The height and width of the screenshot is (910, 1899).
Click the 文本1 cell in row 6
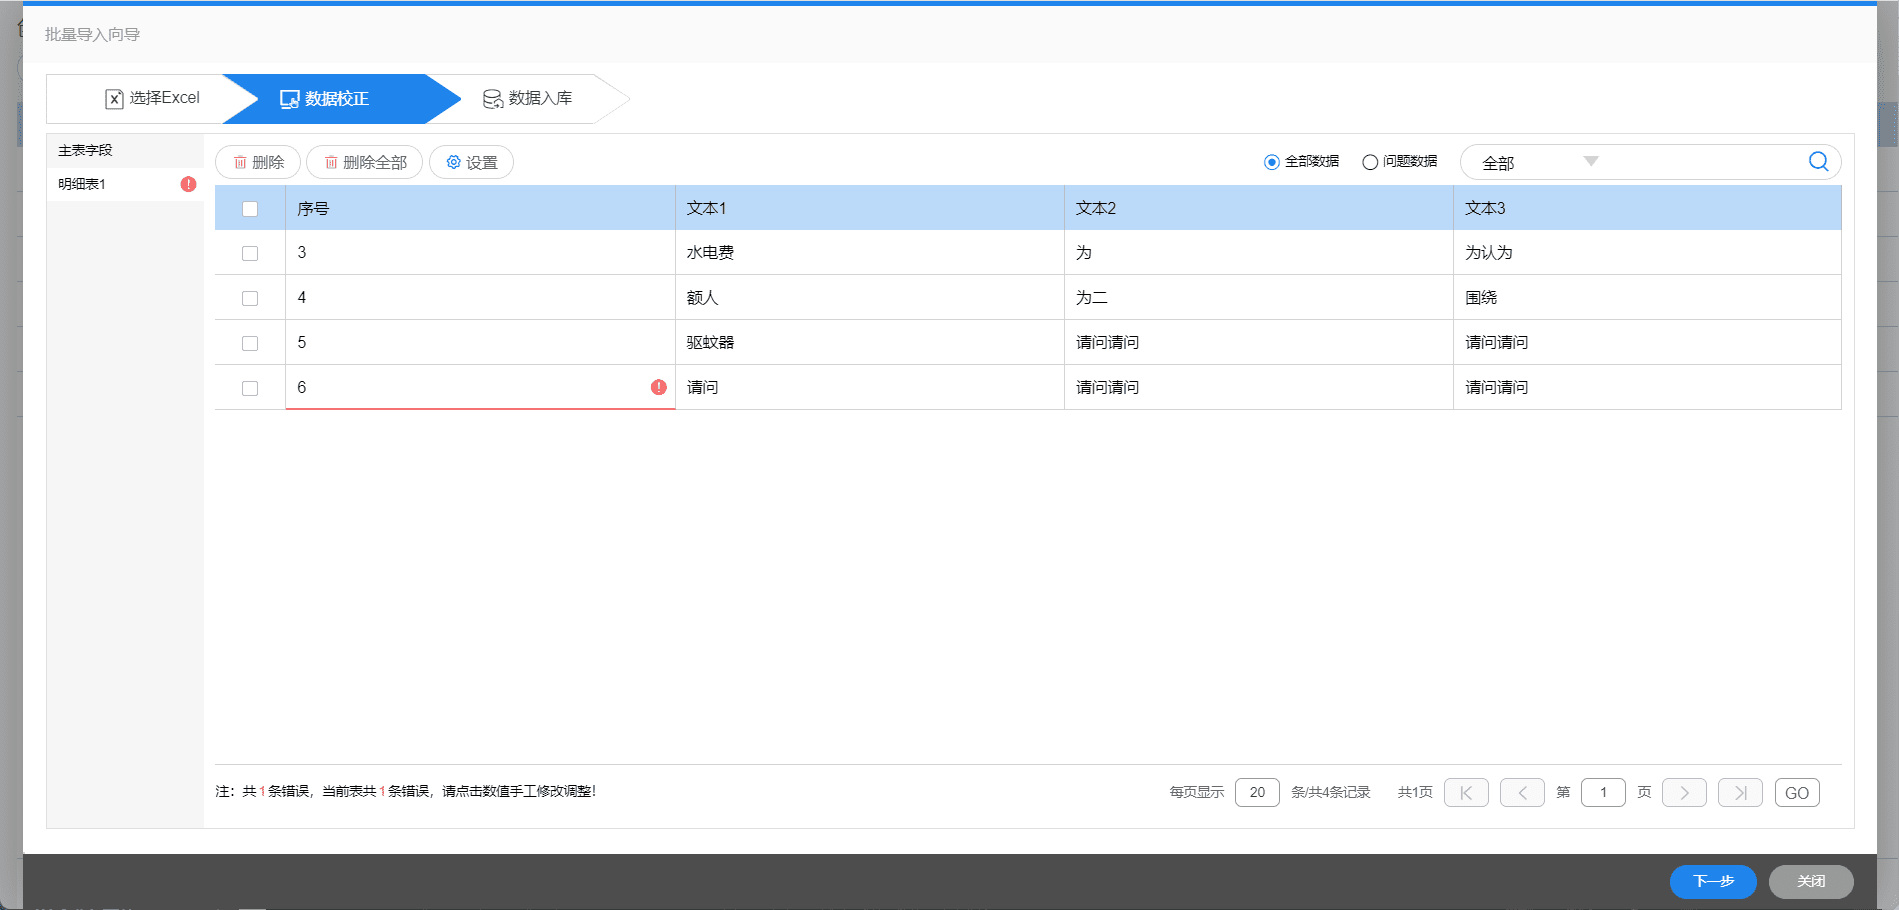click(869, 387)
